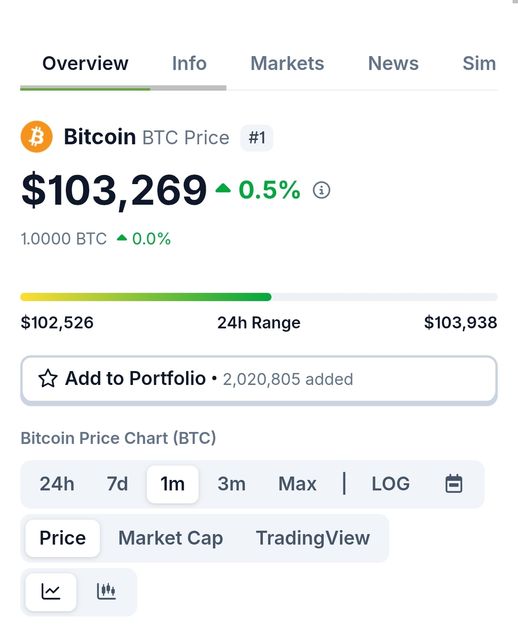Switch to candlestick chart view
The image size is (518, 640).
point(106,591)
